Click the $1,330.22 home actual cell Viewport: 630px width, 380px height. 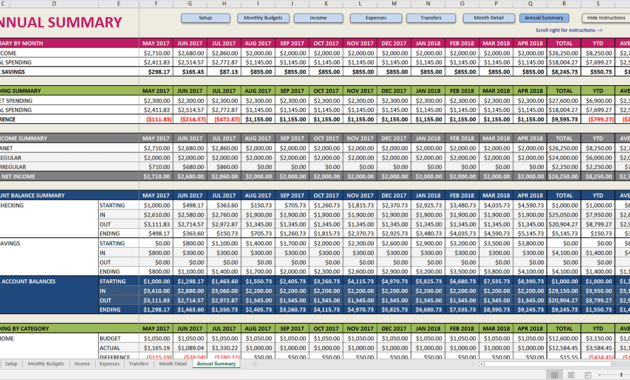point(224,348)
